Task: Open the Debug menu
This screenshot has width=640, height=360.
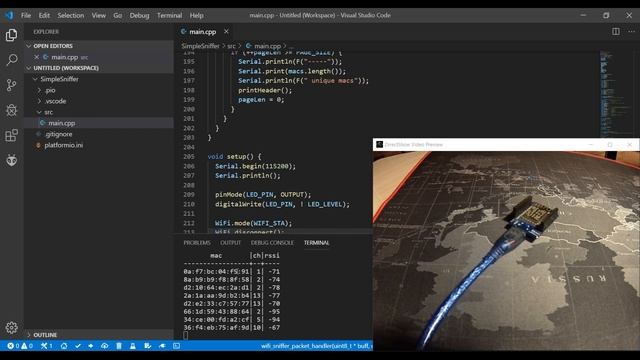Action: click(x=139, y=15)
